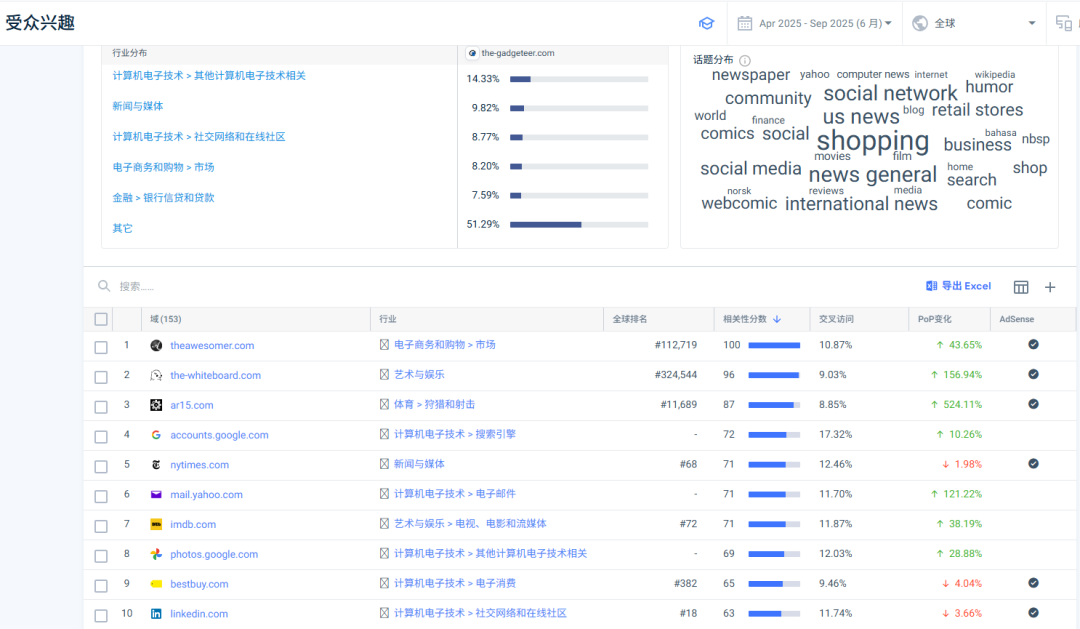
Task: Click relevance score bar for theawesomer.com
Action: (x=774, y=345)
